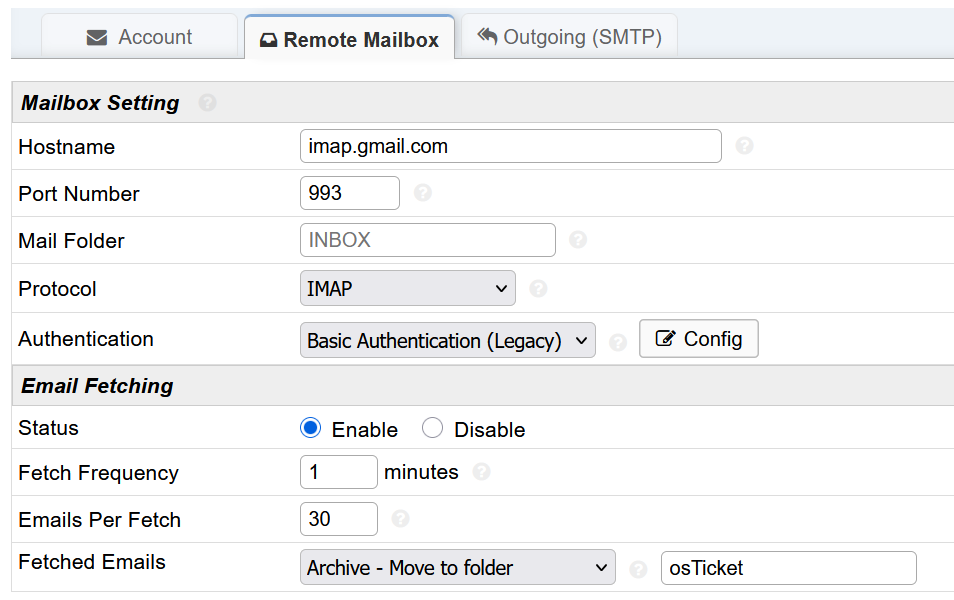Click help icon beside Emails Per Fetch
This screenshot has height=600, width=954.
(x=400, y=519)
